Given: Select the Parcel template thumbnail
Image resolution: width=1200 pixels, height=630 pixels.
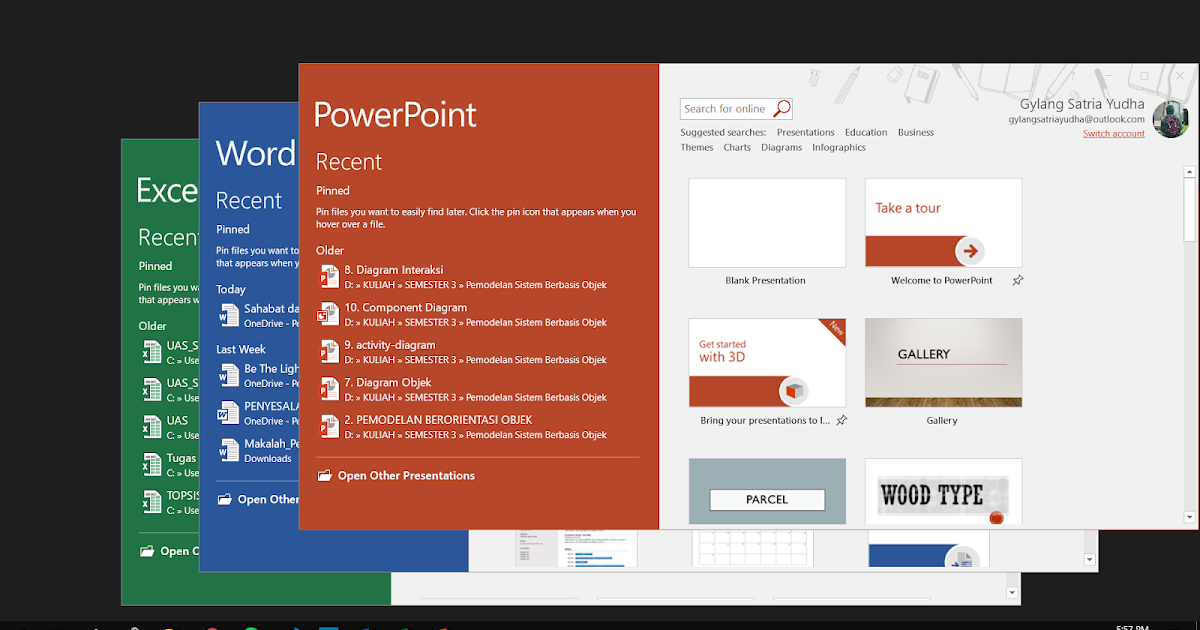Looking at the screenshot, I should click(x=767, y=492).
